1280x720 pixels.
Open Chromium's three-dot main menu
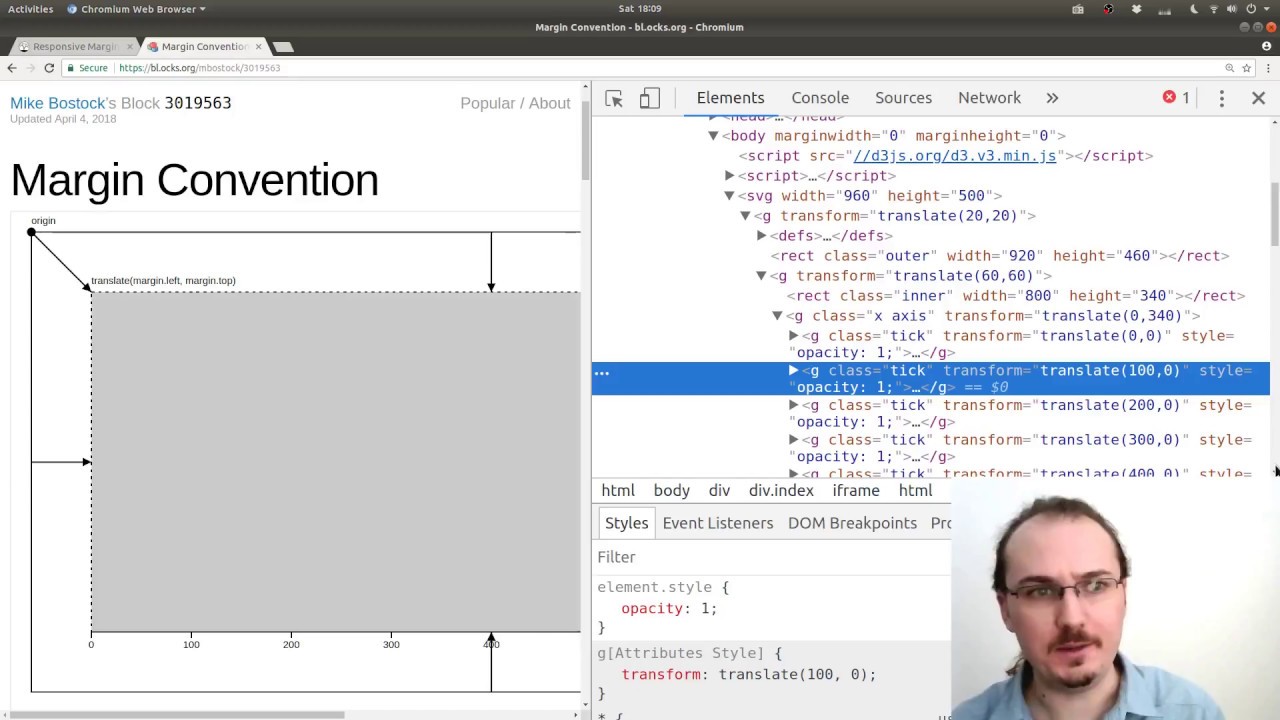pos(1267,68)
